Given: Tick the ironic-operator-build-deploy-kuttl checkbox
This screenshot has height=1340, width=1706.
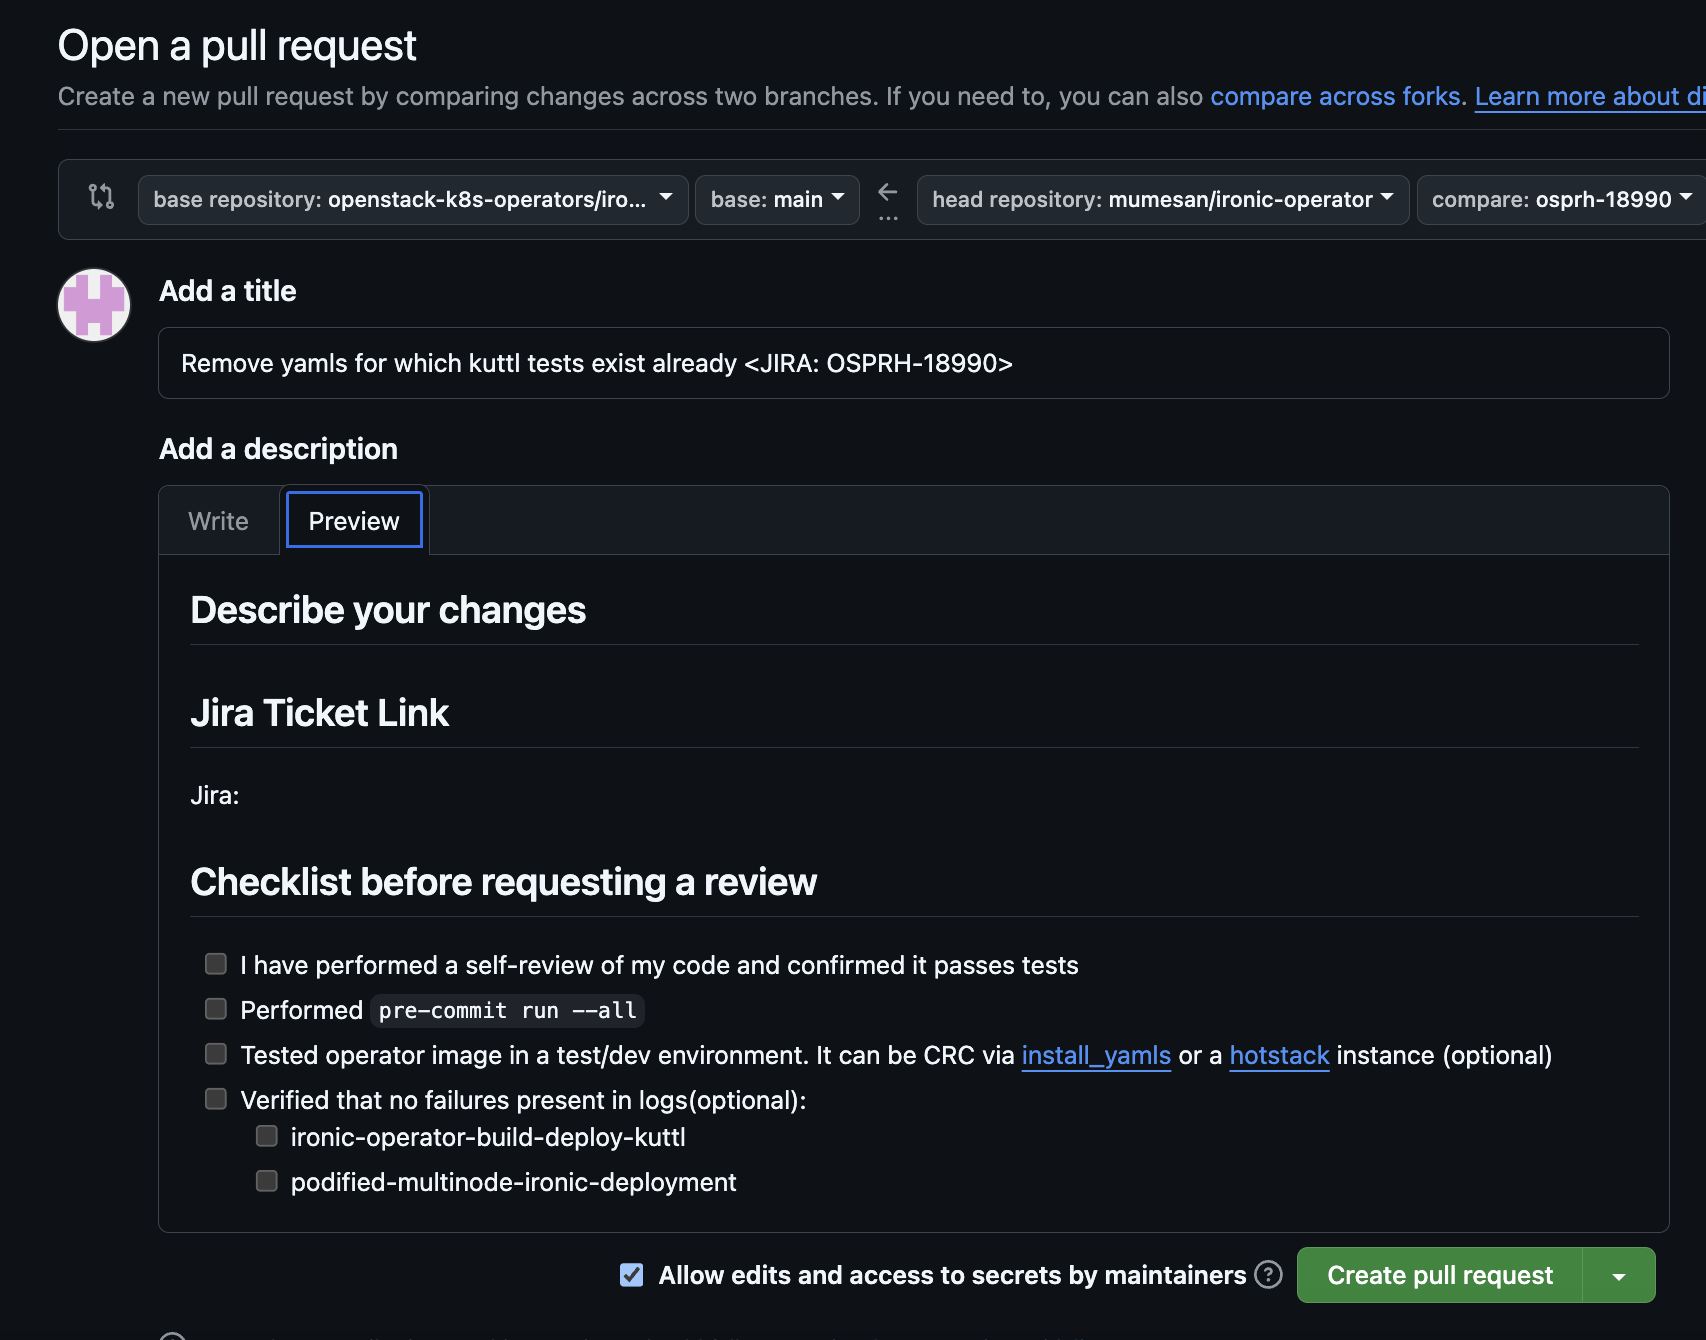Looking at the screenshot, I should point(267,1136).
